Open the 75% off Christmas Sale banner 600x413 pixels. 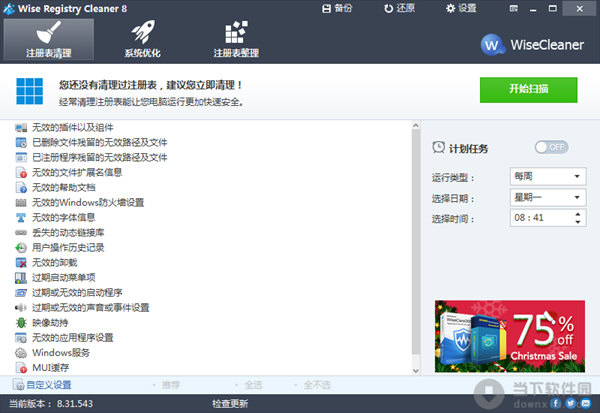point(510,336)
